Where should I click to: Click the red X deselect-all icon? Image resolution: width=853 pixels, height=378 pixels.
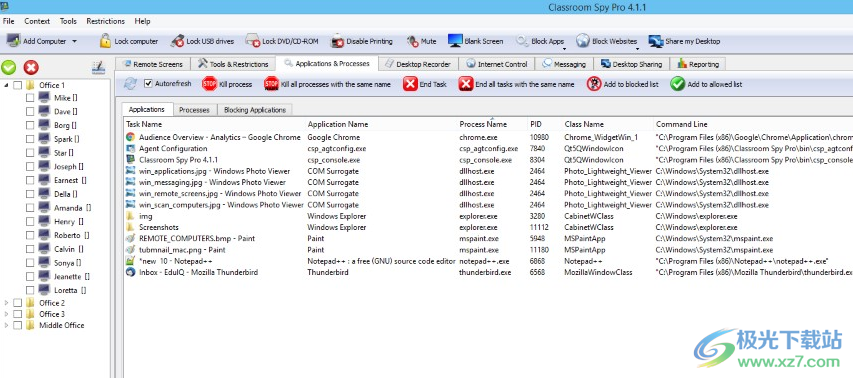tap(32, 67)
